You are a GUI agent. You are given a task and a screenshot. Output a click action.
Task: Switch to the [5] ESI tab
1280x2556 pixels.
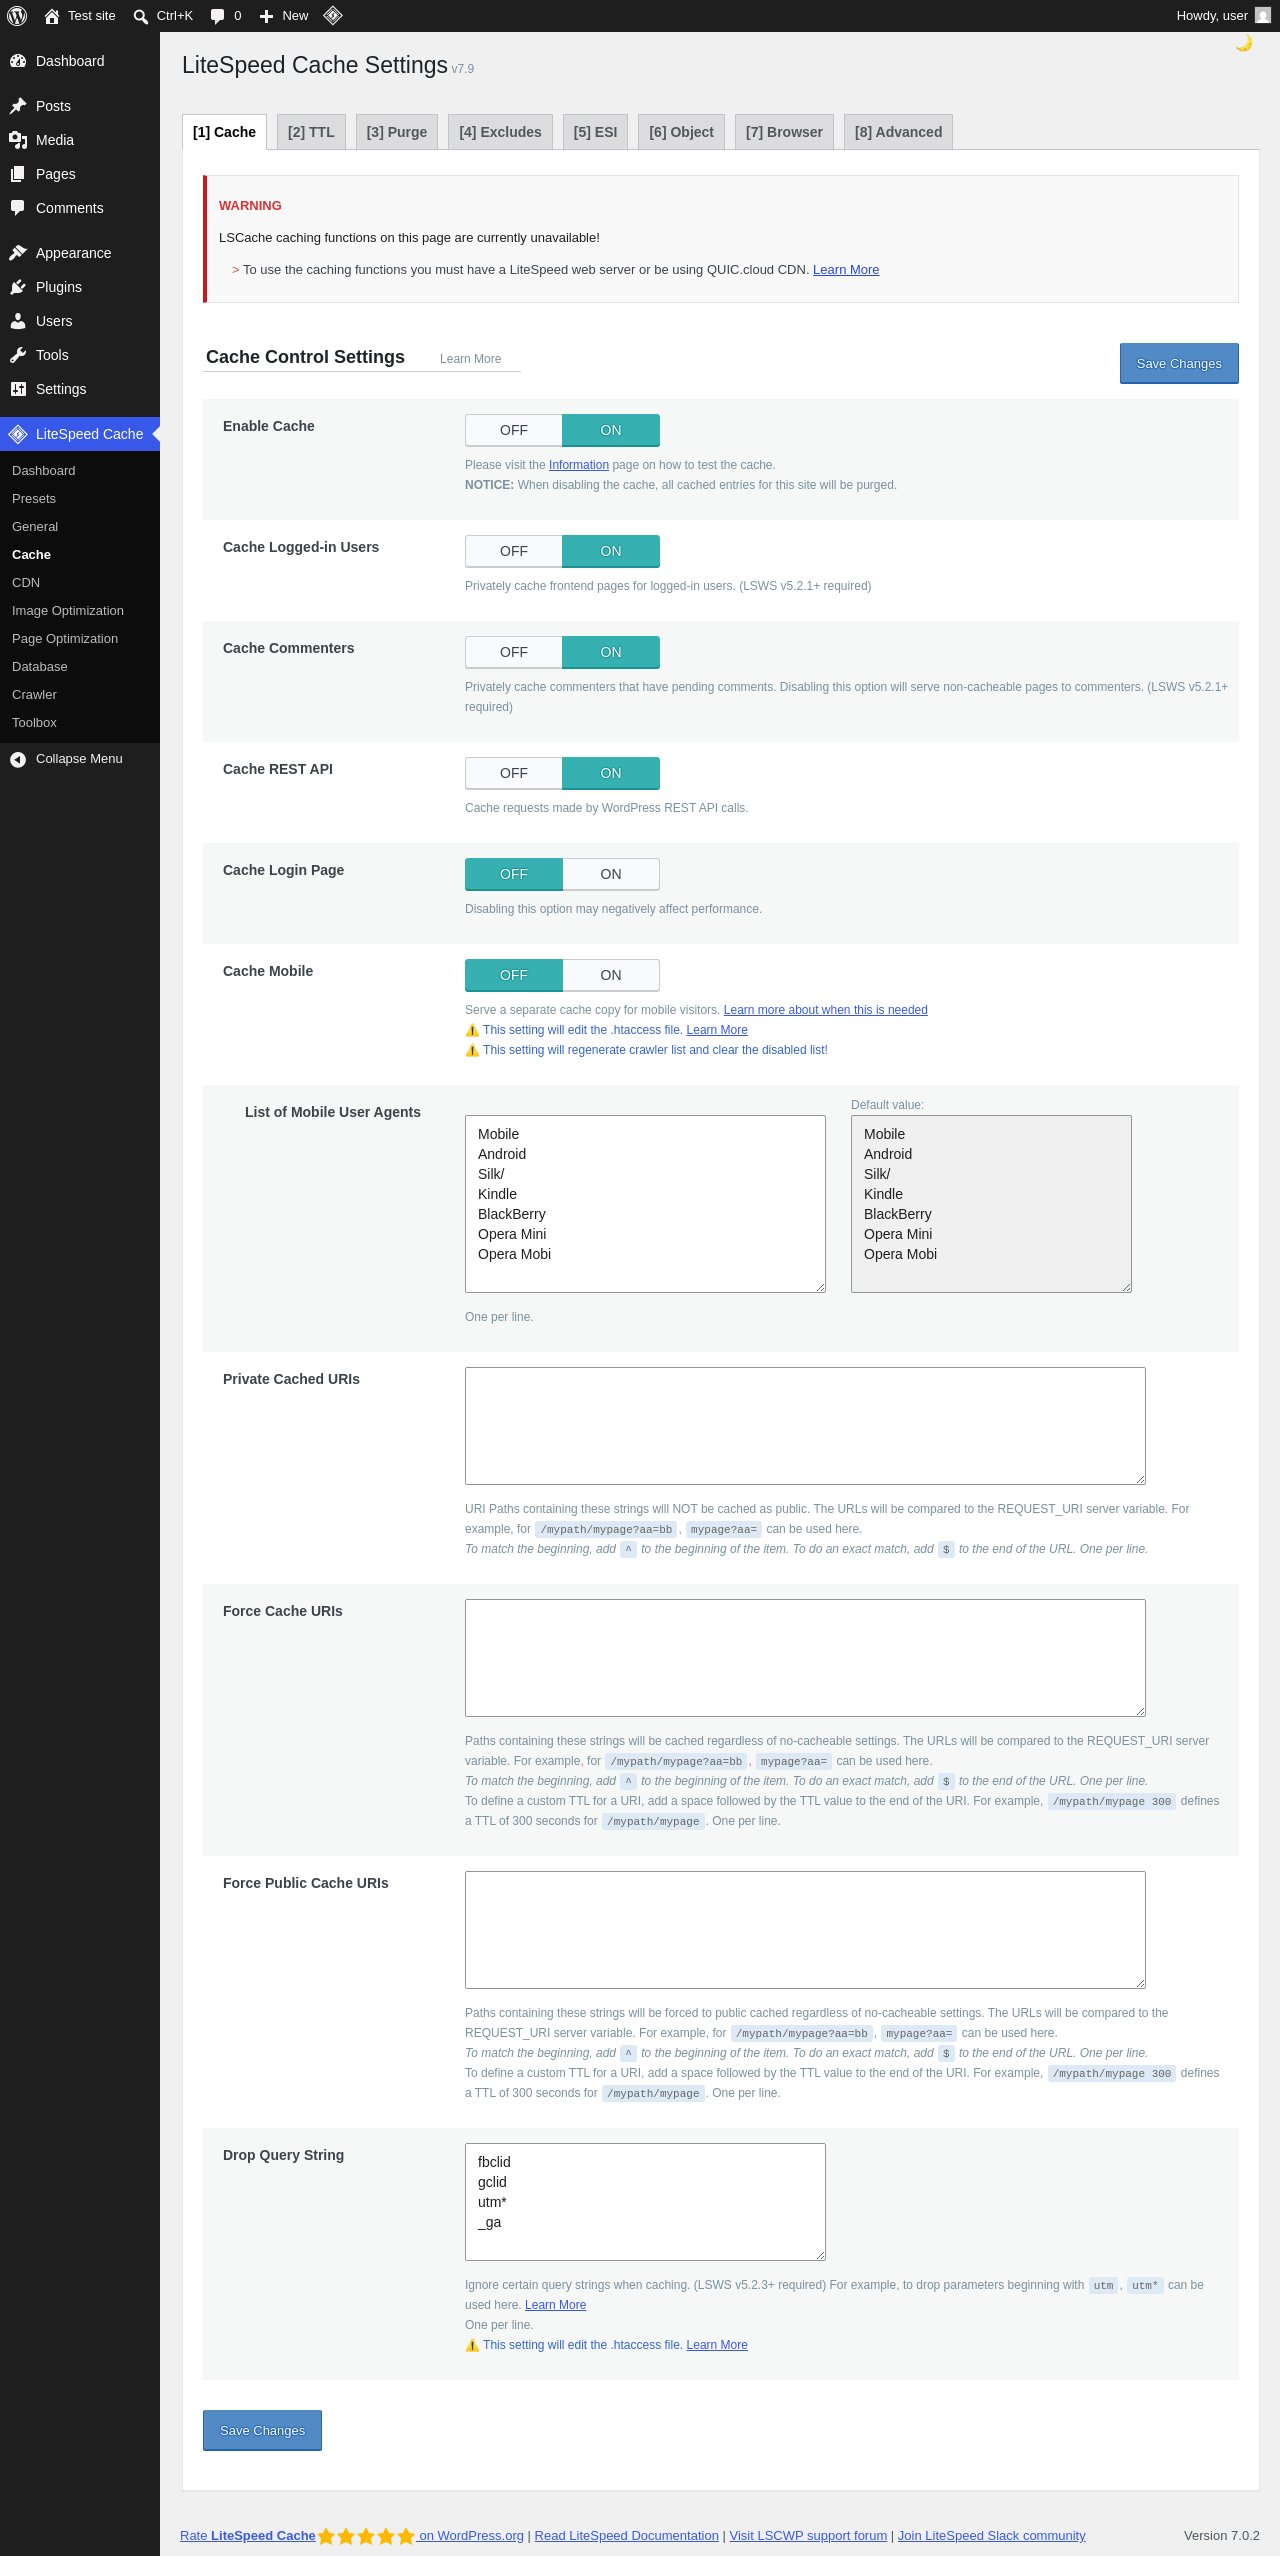point(595,132)
